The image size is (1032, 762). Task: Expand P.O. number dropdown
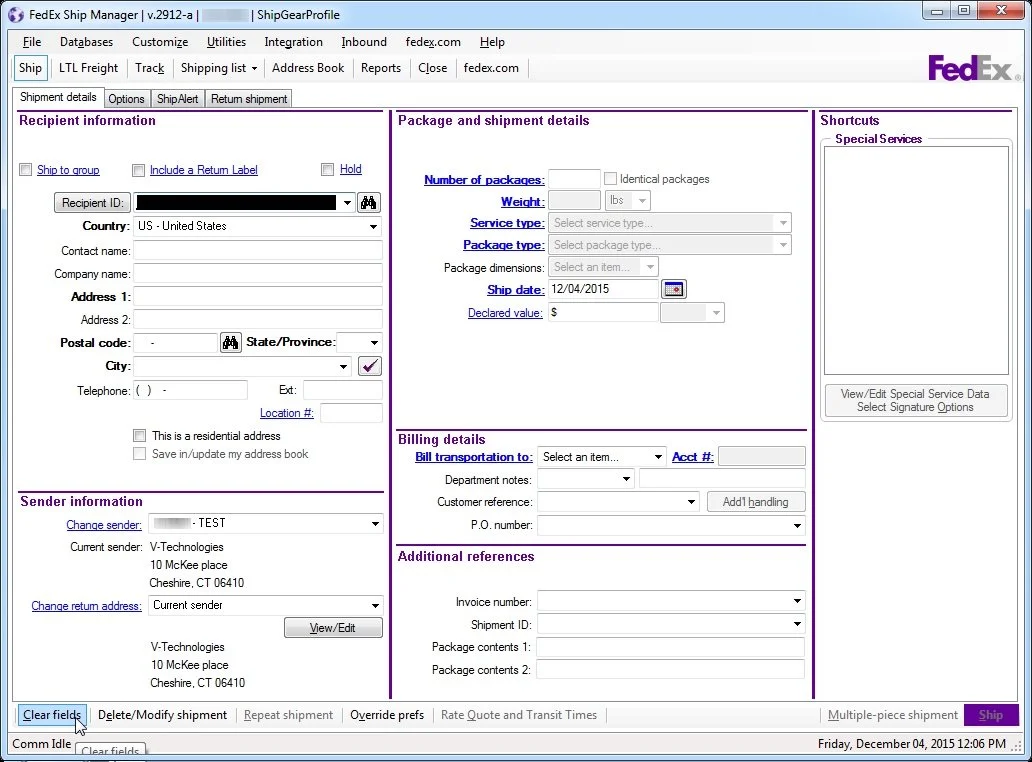(797, 525)
